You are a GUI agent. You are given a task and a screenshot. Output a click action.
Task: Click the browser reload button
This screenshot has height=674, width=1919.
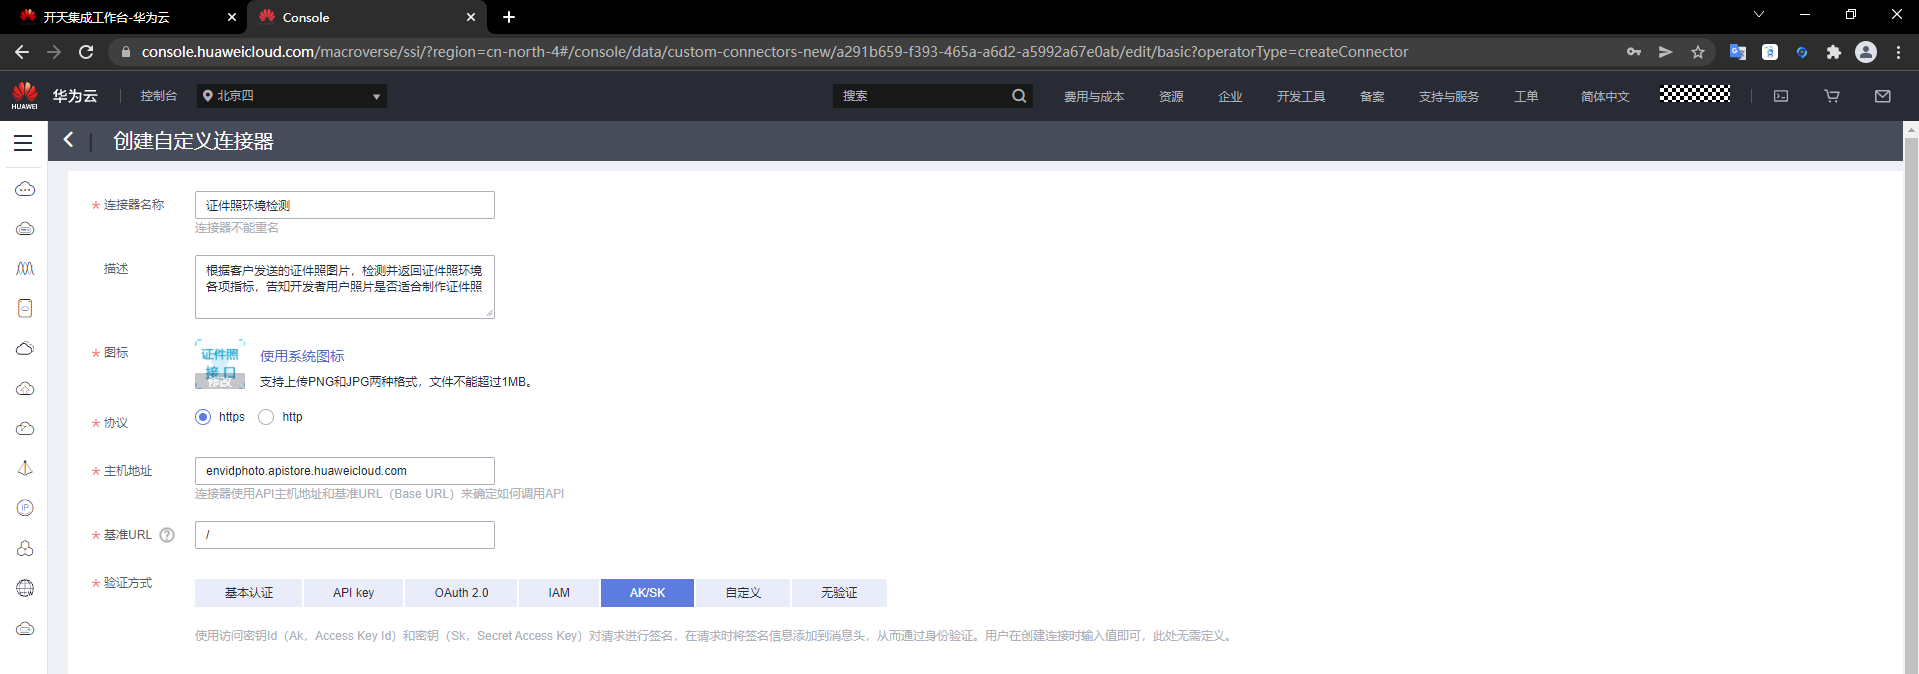[x=86, y=52]
